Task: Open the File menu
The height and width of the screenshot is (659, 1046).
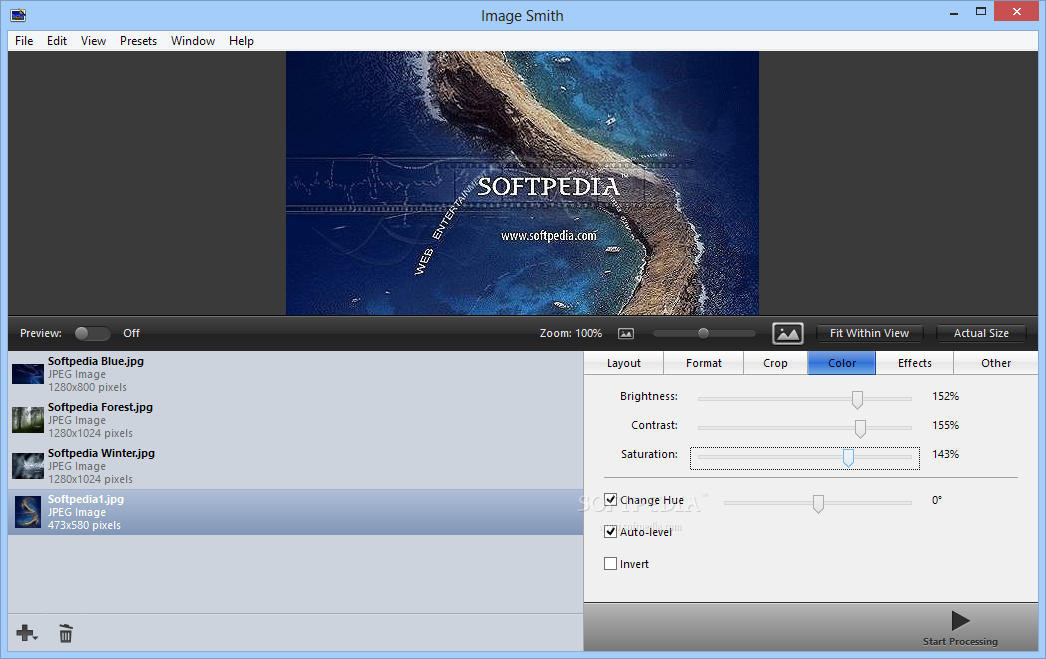Action: pyautogui.click(x=24, y=41)
